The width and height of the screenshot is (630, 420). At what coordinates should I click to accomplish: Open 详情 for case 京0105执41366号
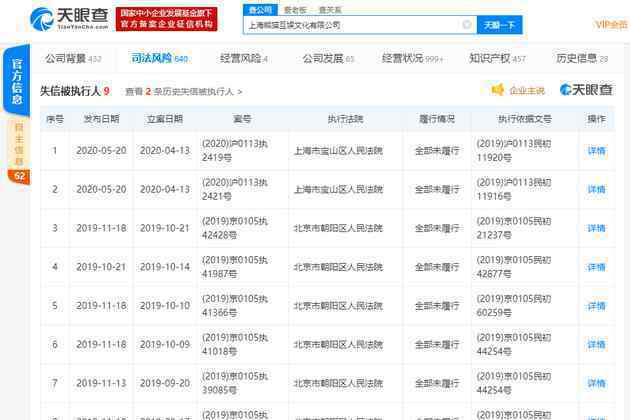click(596, 306)
